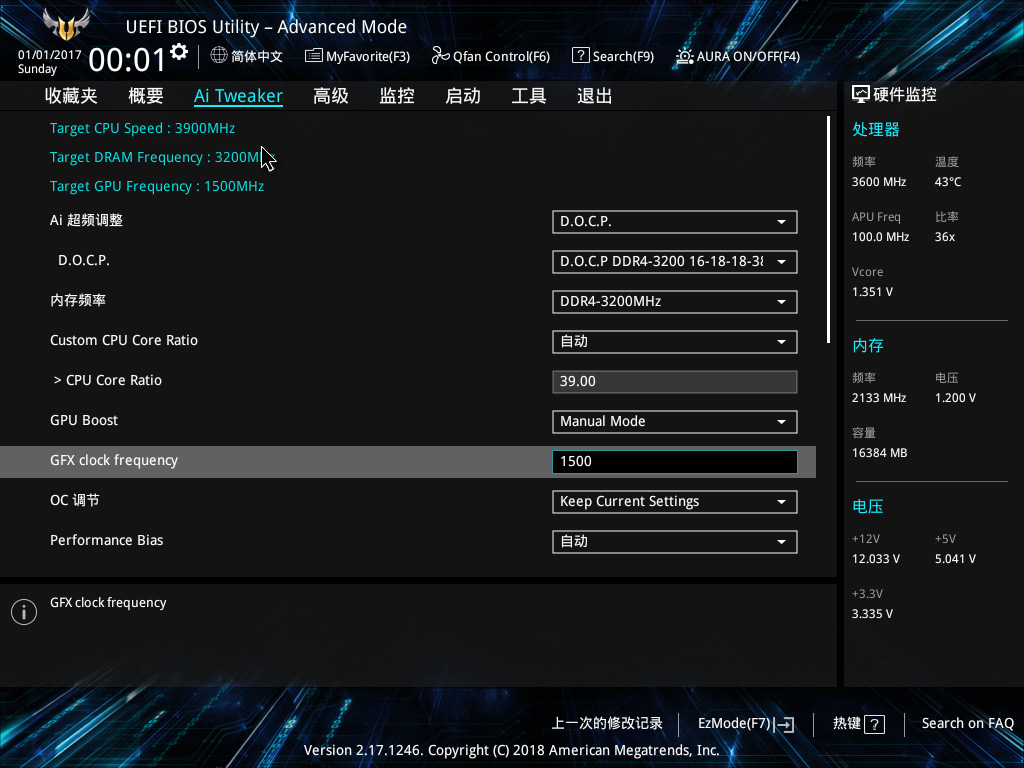Viewport: 1024px width, 768px height.
Task: Open MyFavorite(F3) from the top bar
Action: 313,56
